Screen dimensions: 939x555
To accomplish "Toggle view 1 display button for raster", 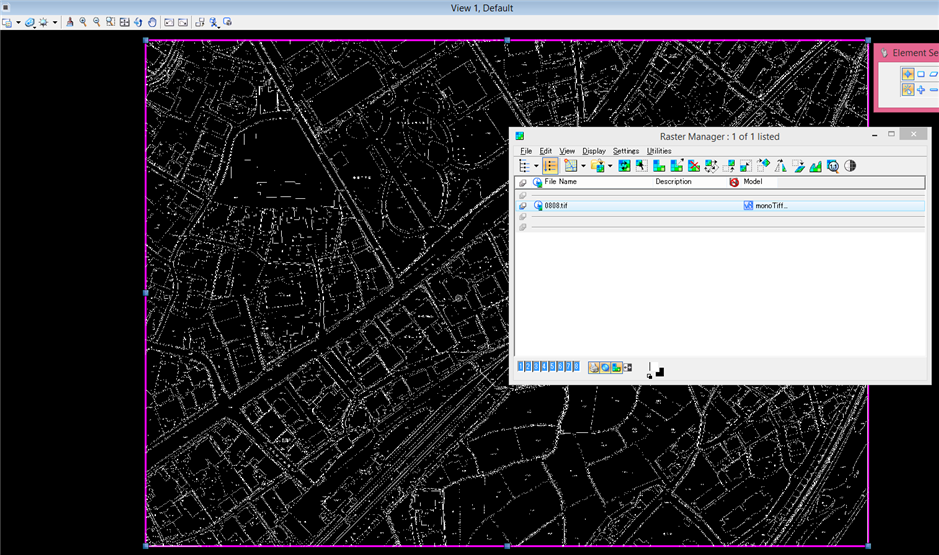I will click(521, 367).
